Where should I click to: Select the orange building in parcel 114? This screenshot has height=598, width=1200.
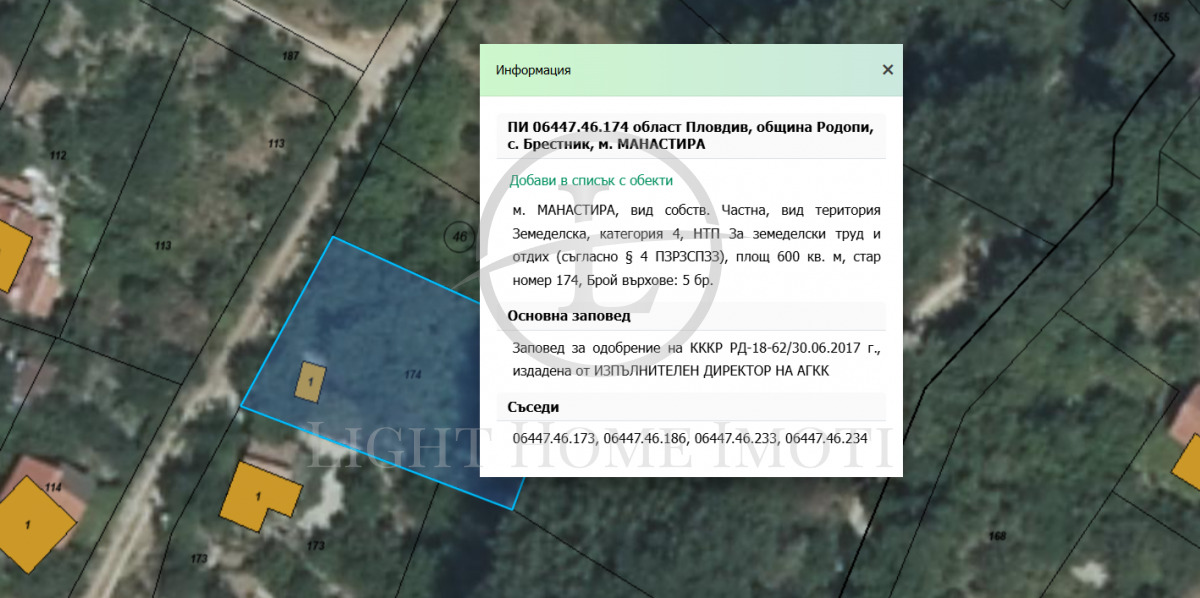pyautogui.click(x=32, y=522)
